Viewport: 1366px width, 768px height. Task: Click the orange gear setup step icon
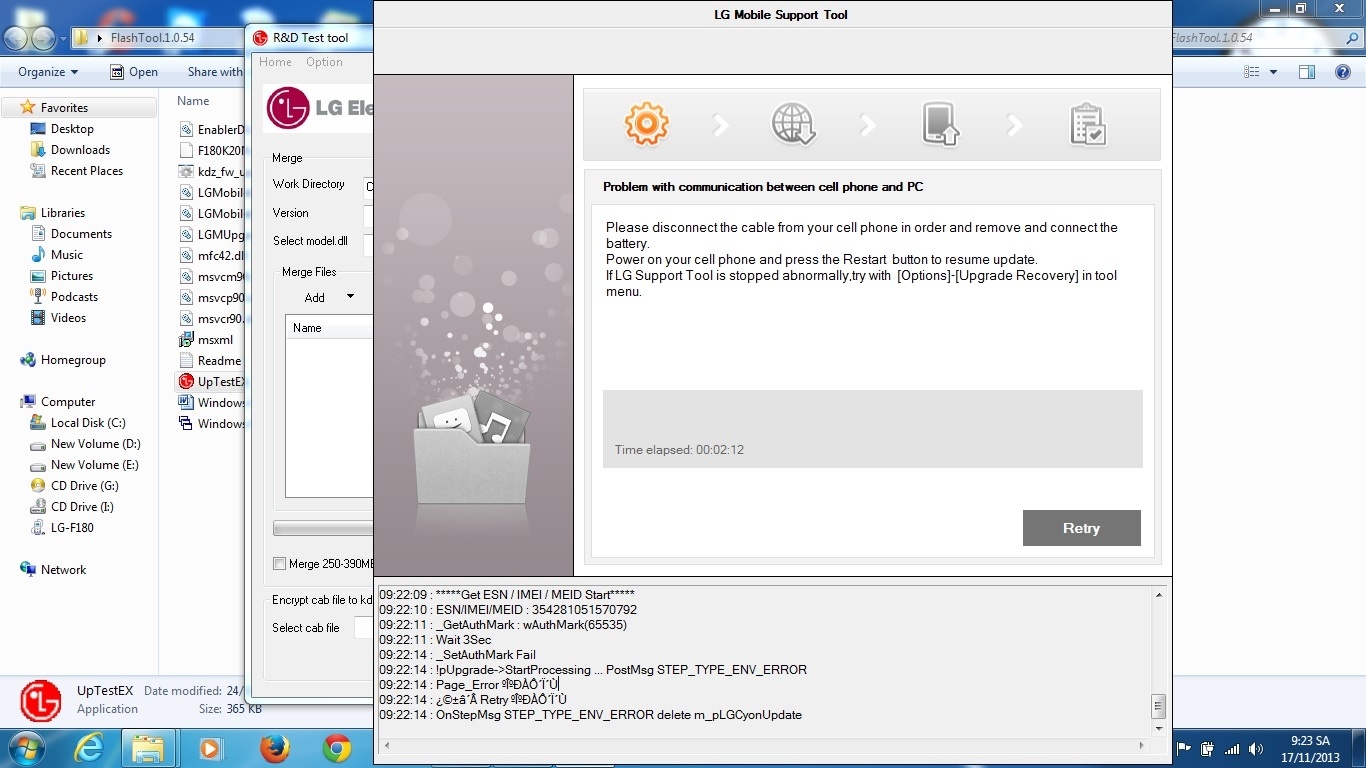click(x=646, y=125)
